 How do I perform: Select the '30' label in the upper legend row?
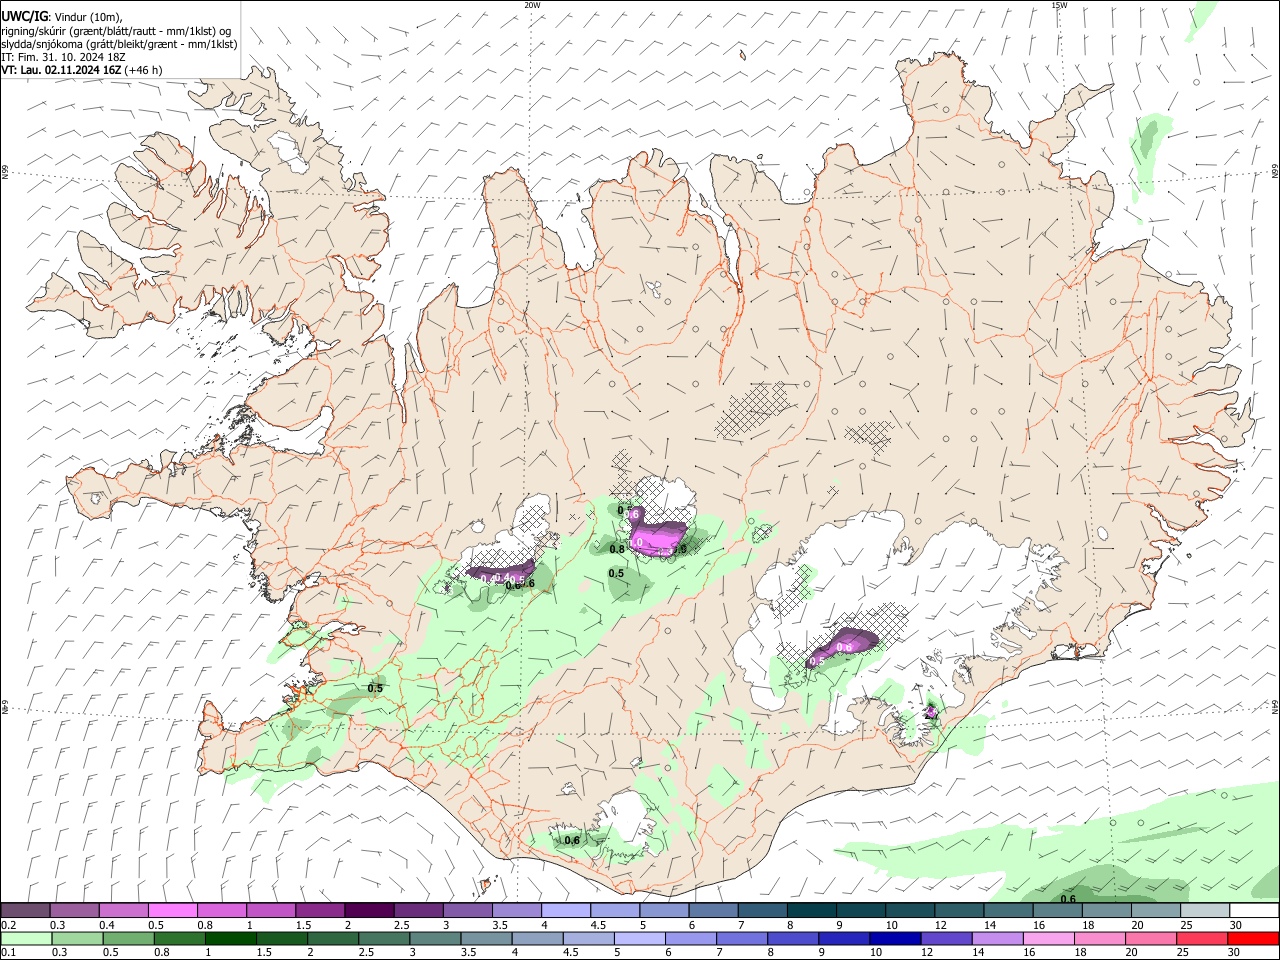1235,925
